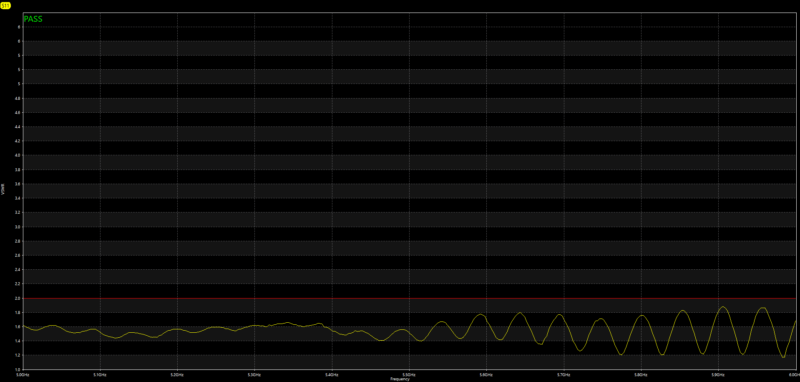The width and height of the screenshot is (800, 382).
Task: Click the green PASS status label
Action: click(33, 19)
